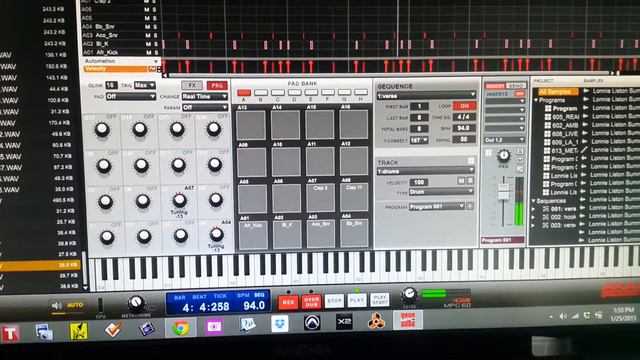Click the grid icon left of the PAN knob
This screenshot has height=360, width=640.
(x=489, y=153)
